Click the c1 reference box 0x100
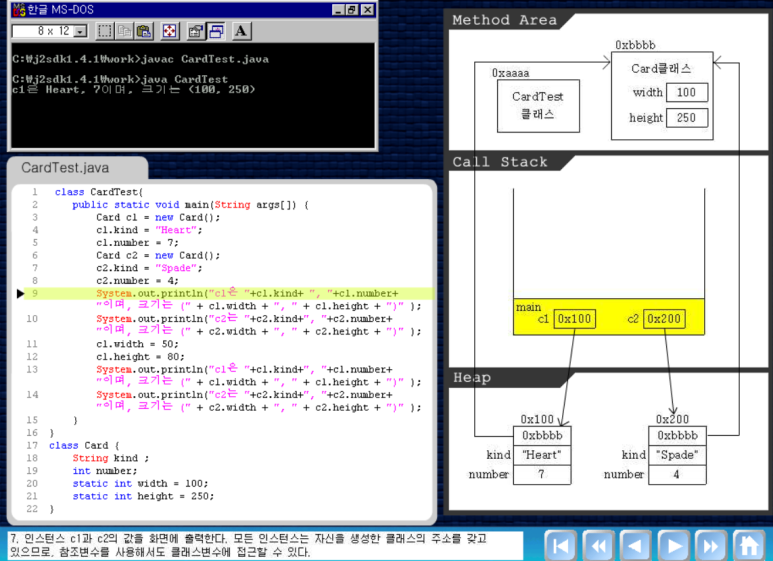Screen dimensions: 773x561 point(574,319)
